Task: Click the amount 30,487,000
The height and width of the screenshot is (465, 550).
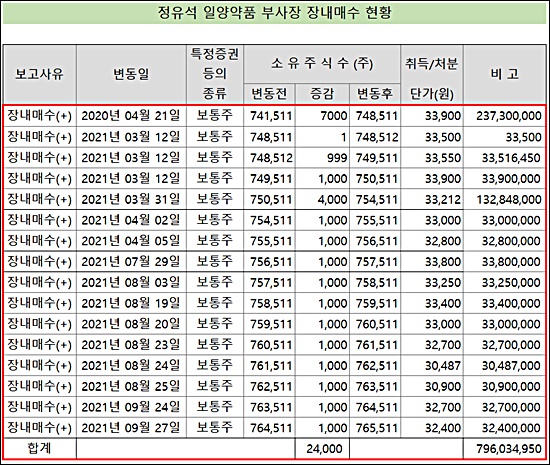Action: click(511, 365)
